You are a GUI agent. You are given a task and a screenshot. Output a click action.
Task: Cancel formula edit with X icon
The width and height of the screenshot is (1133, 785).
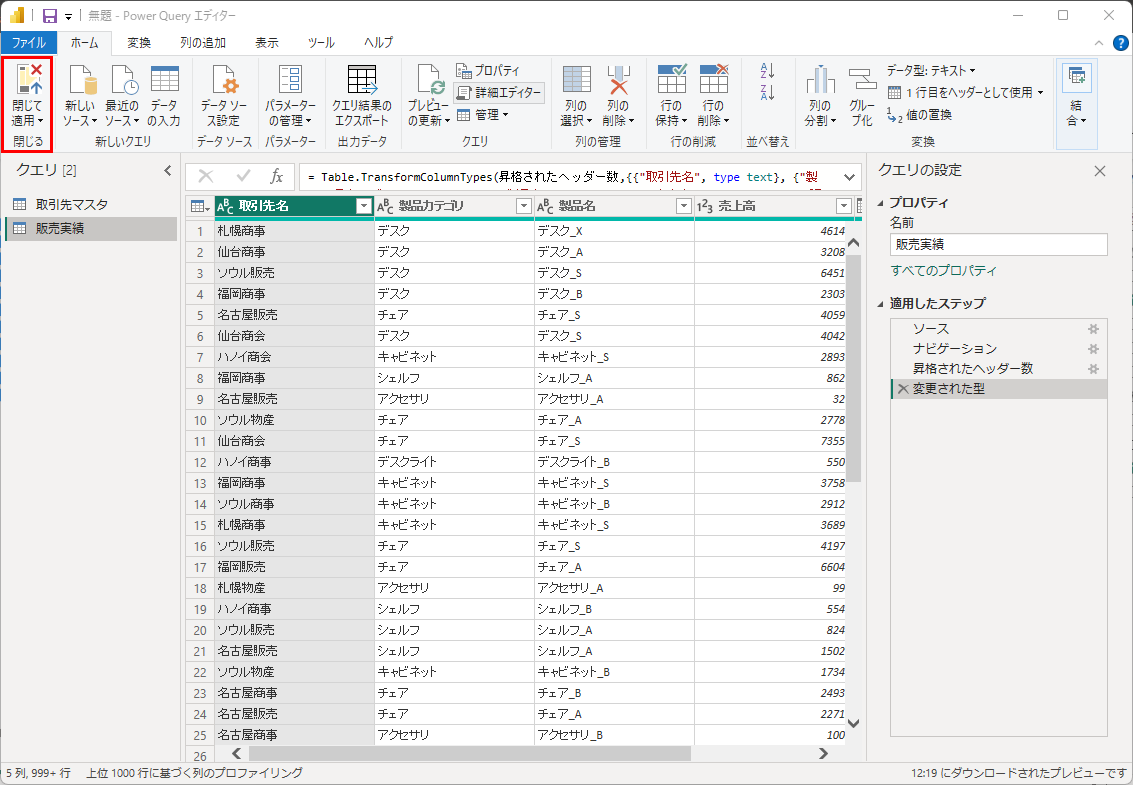[x=206, y=176]
